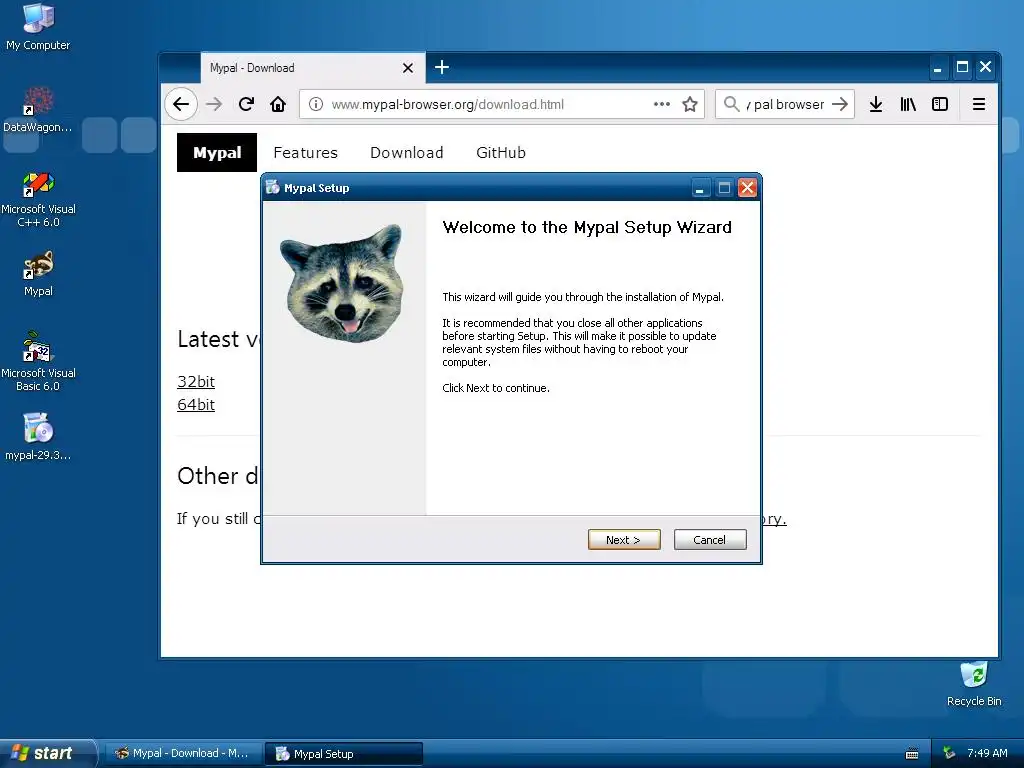Open the Library icon in browser toolbar
The width and height of the screenshot is (1024, 768).
(908, 104)
